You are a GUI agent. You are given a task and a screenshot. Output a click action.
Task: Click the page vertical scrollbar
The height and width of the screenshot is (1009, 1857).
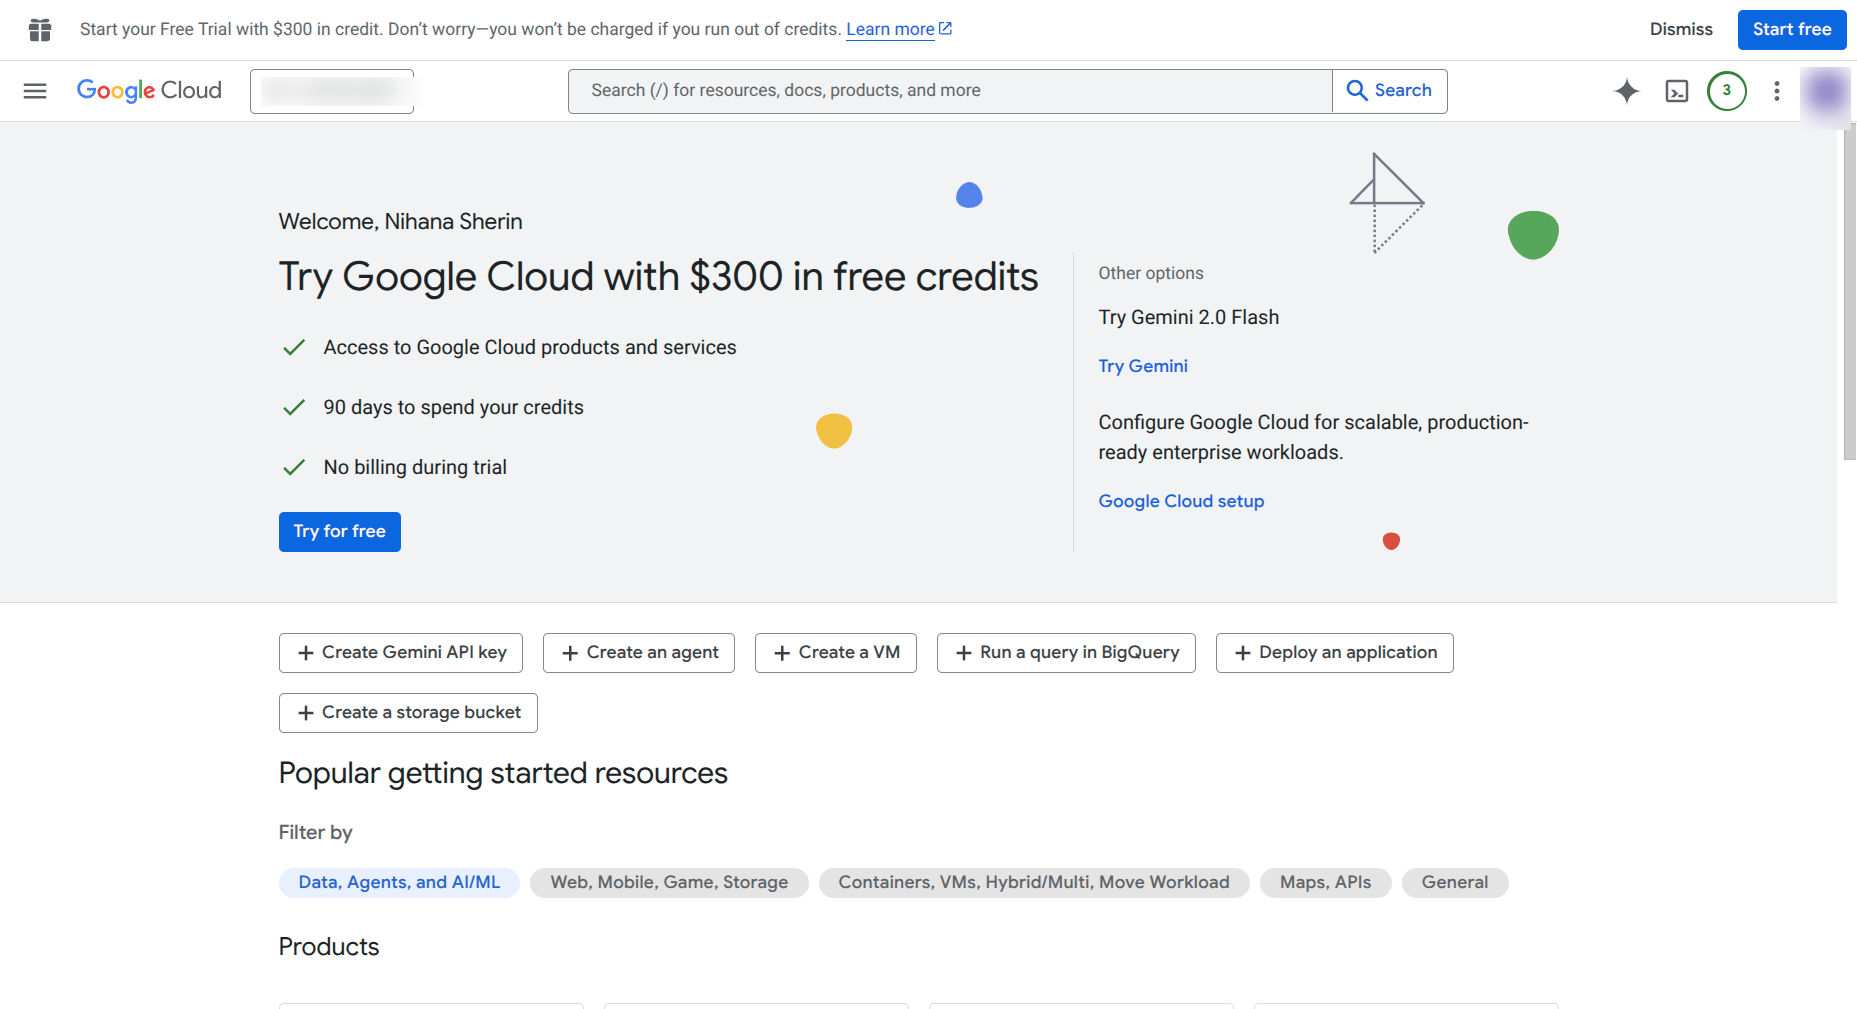(1849, 290)
